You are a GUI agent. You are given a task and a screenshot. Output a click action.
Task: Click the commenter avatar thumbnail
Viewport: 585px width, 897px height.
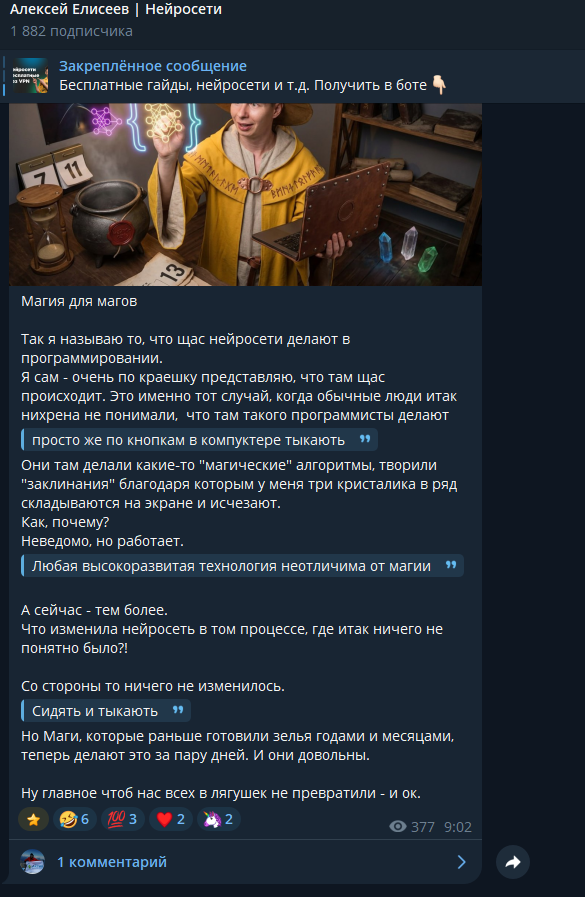click(x=33, y=862)
